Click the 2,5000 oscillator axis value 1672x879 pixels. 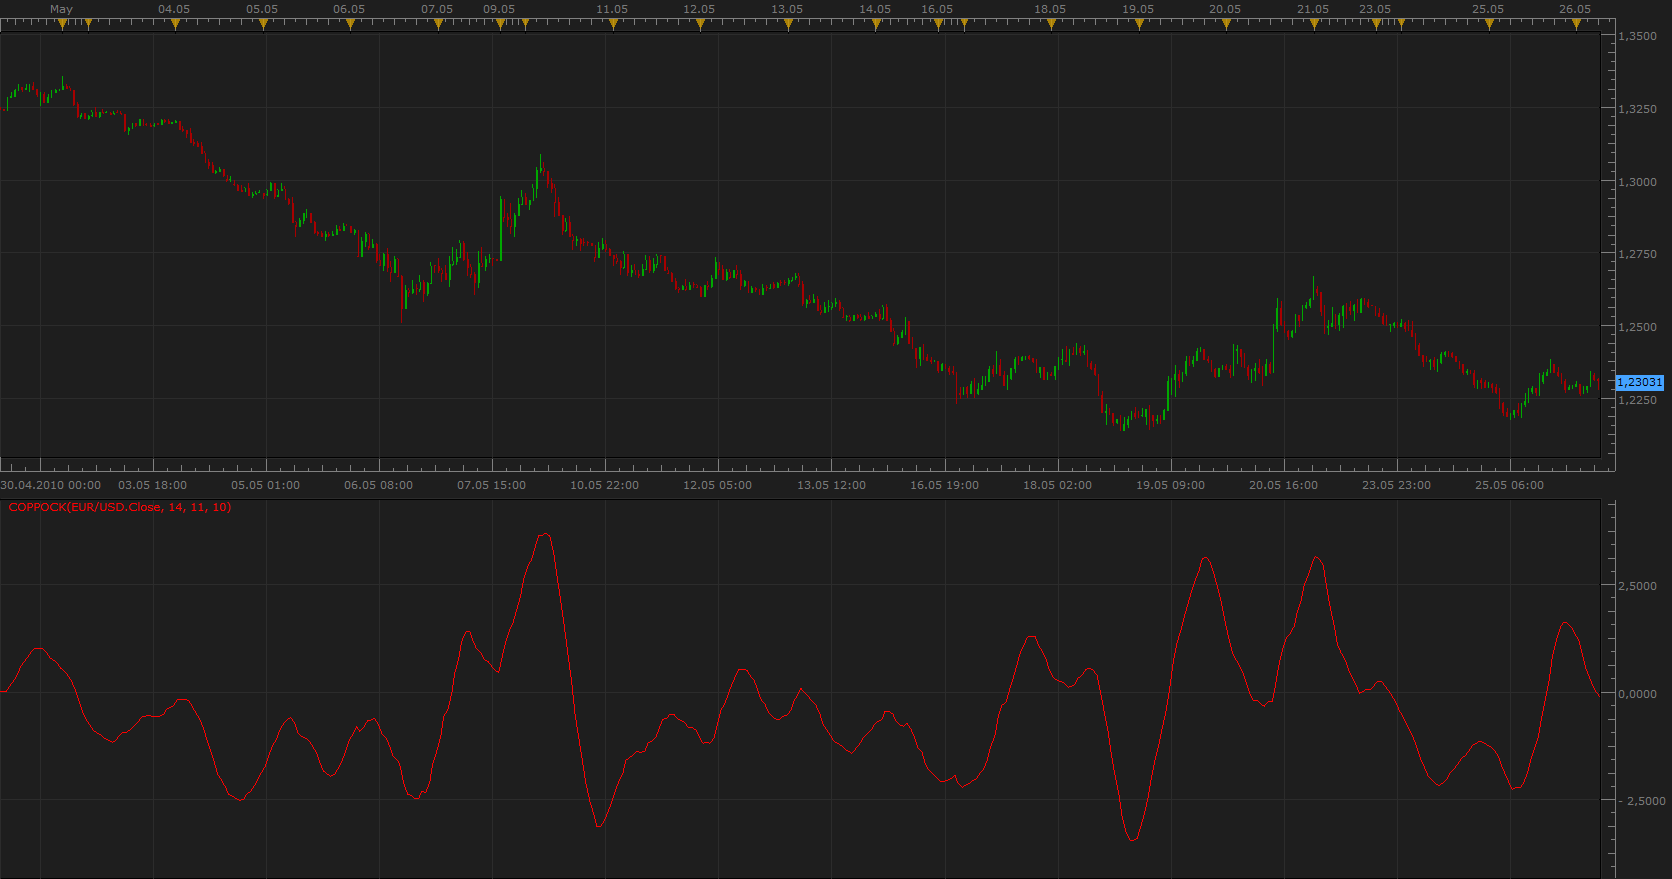pos(1638,586)
